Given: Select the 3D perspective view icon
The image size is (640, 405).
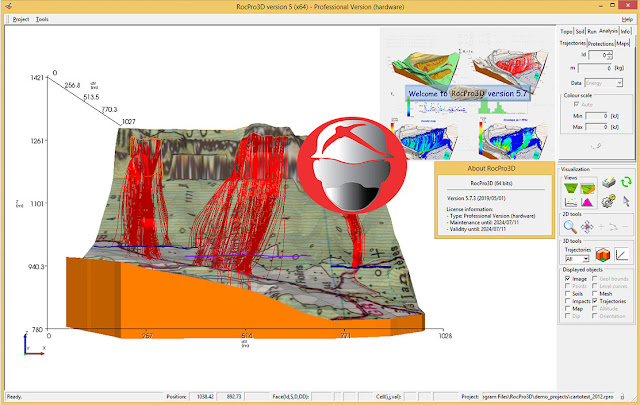Looking at the screenshot, I should point(587,189).
